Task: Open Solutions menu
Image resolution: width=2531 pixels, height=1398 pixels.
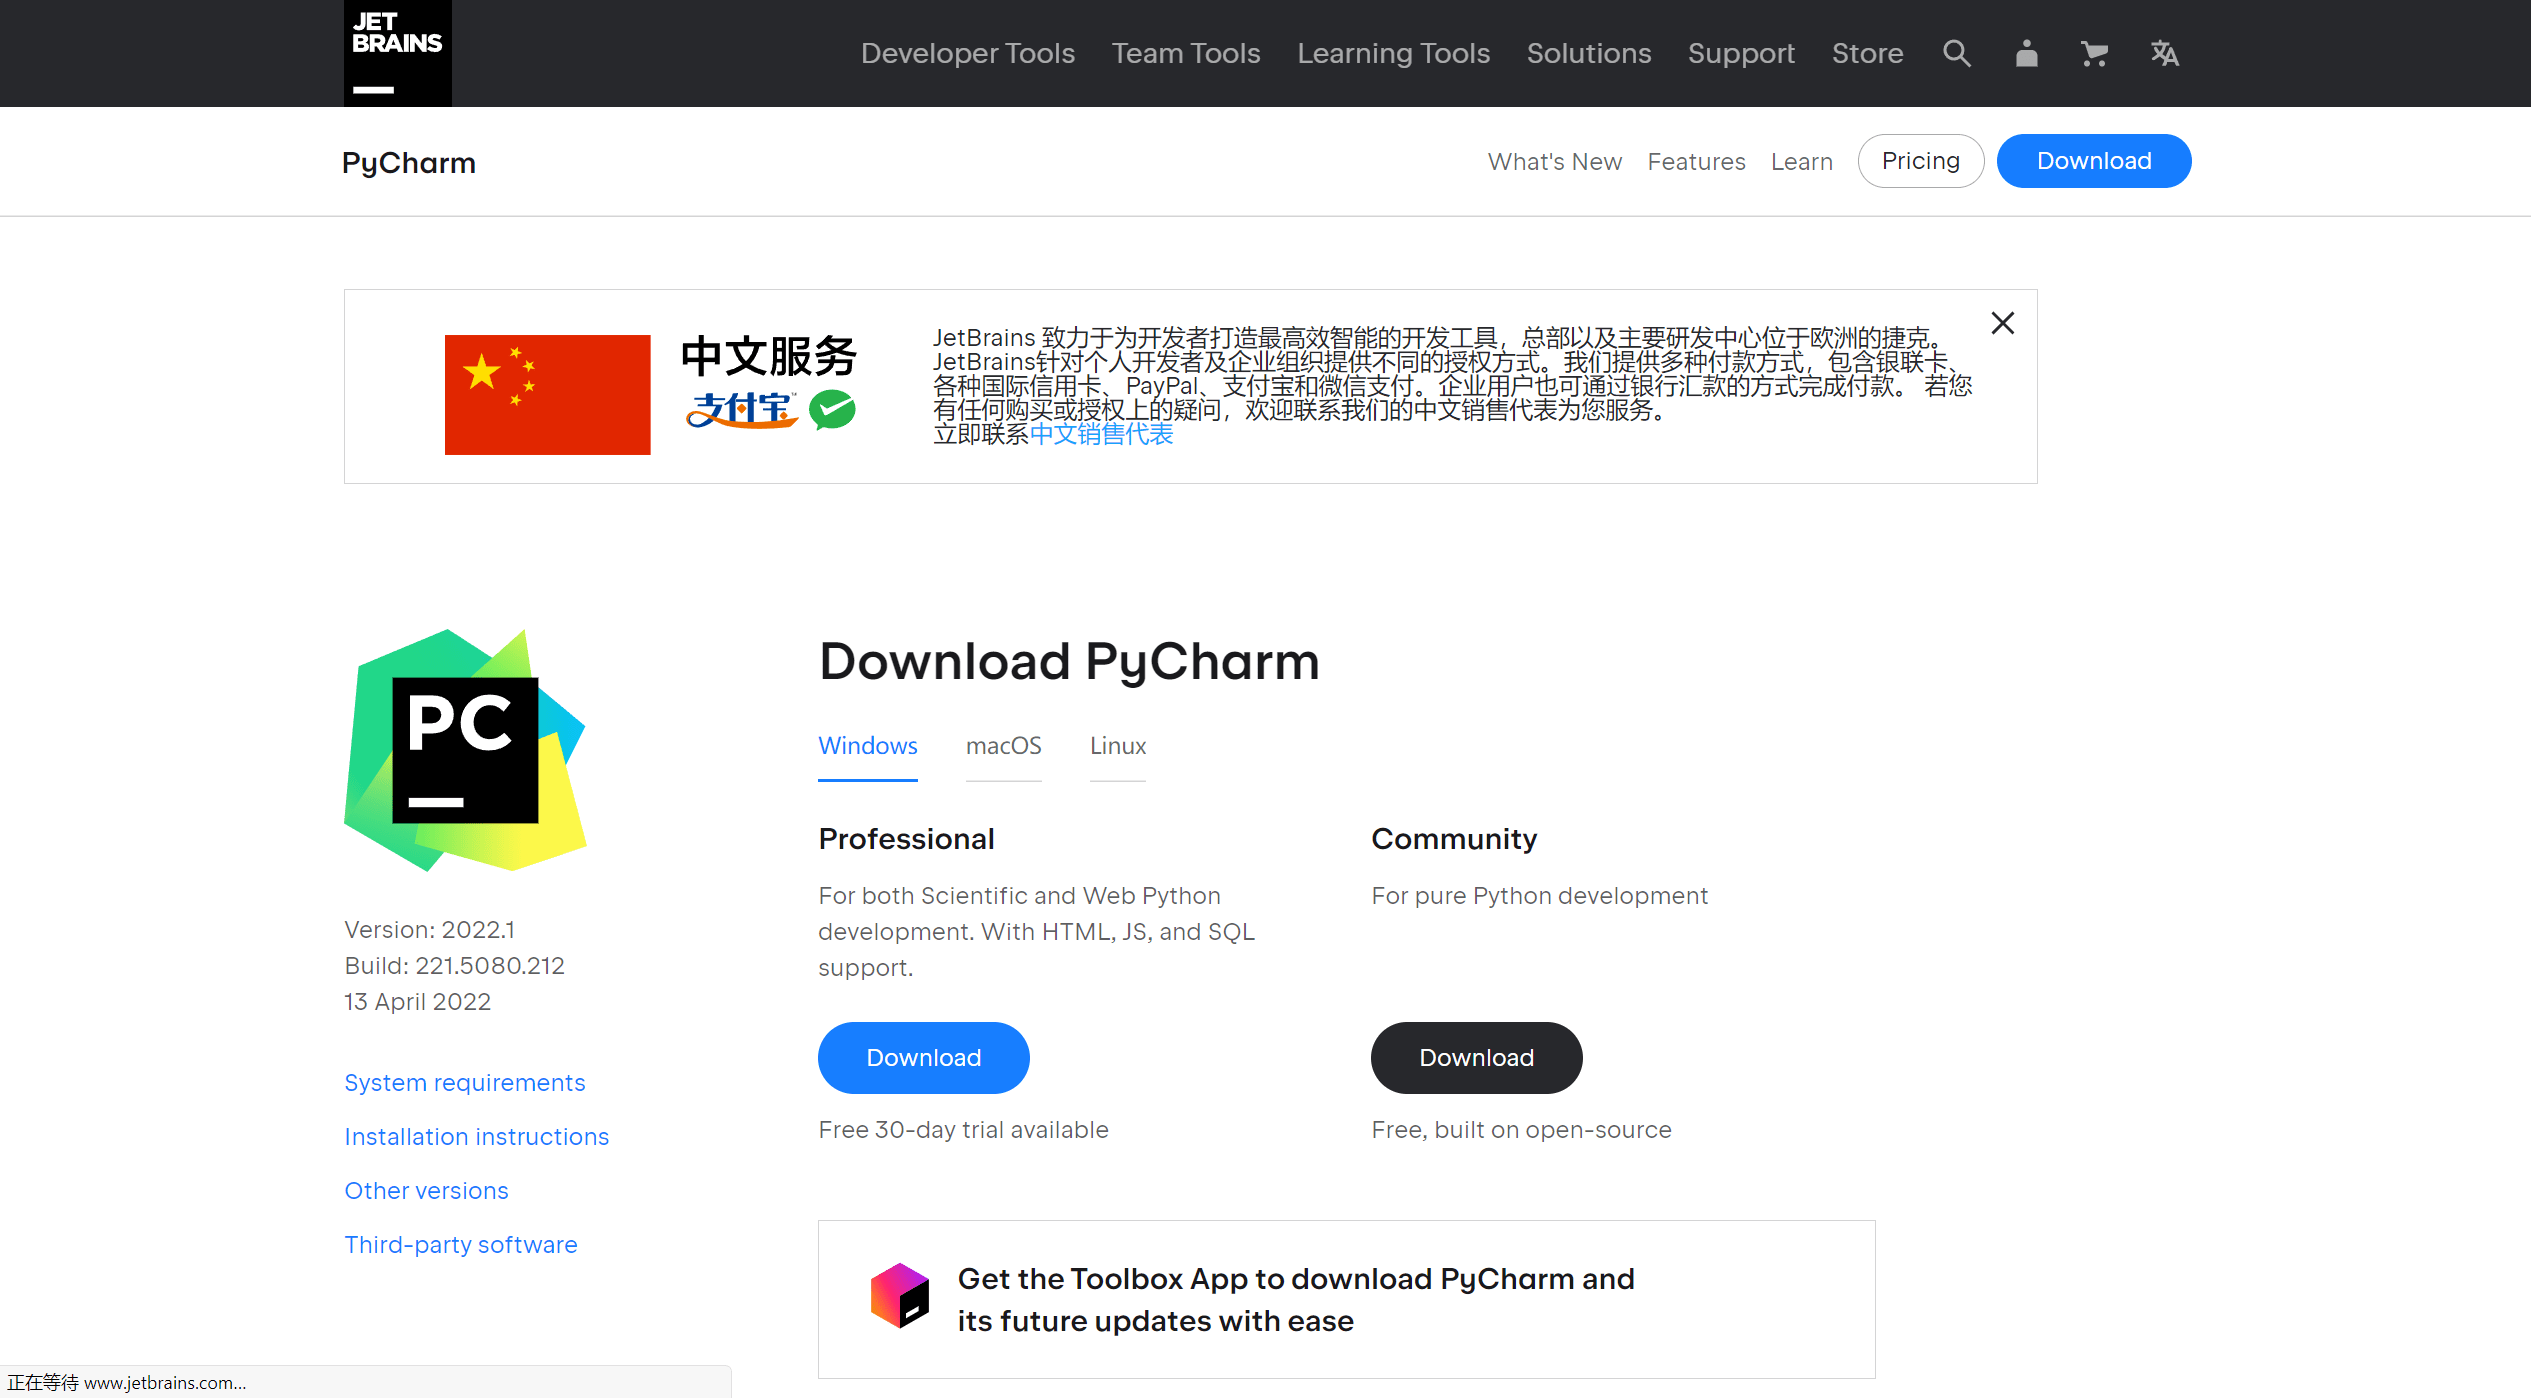Action: 1588,53
